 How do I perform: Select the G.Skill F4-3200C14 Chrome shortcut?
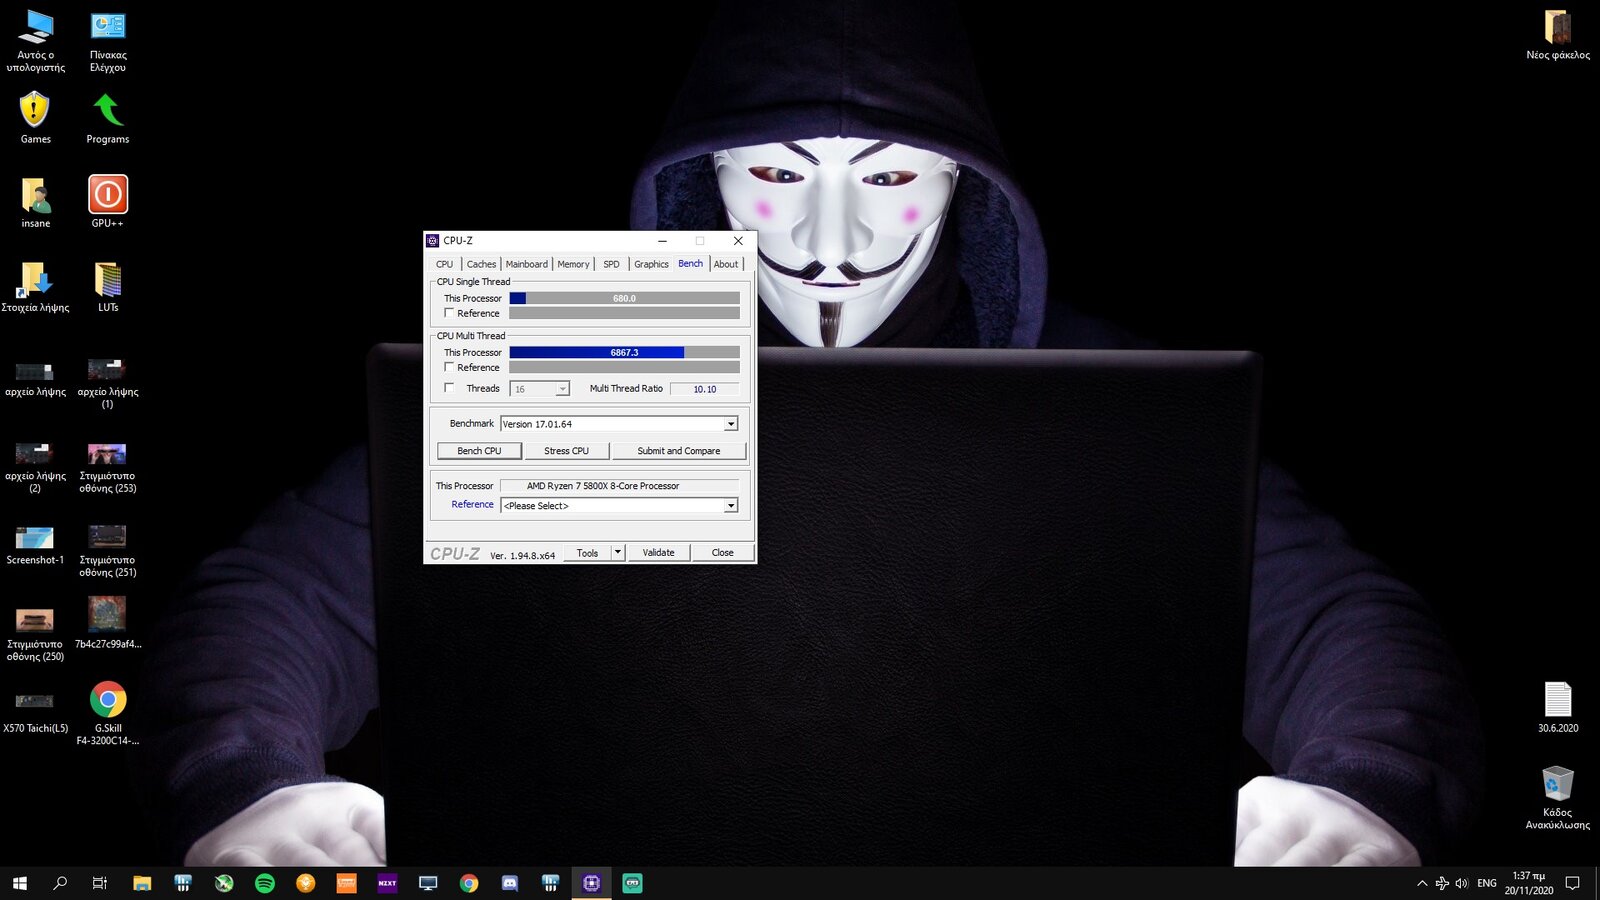click(x=108, y=712)
